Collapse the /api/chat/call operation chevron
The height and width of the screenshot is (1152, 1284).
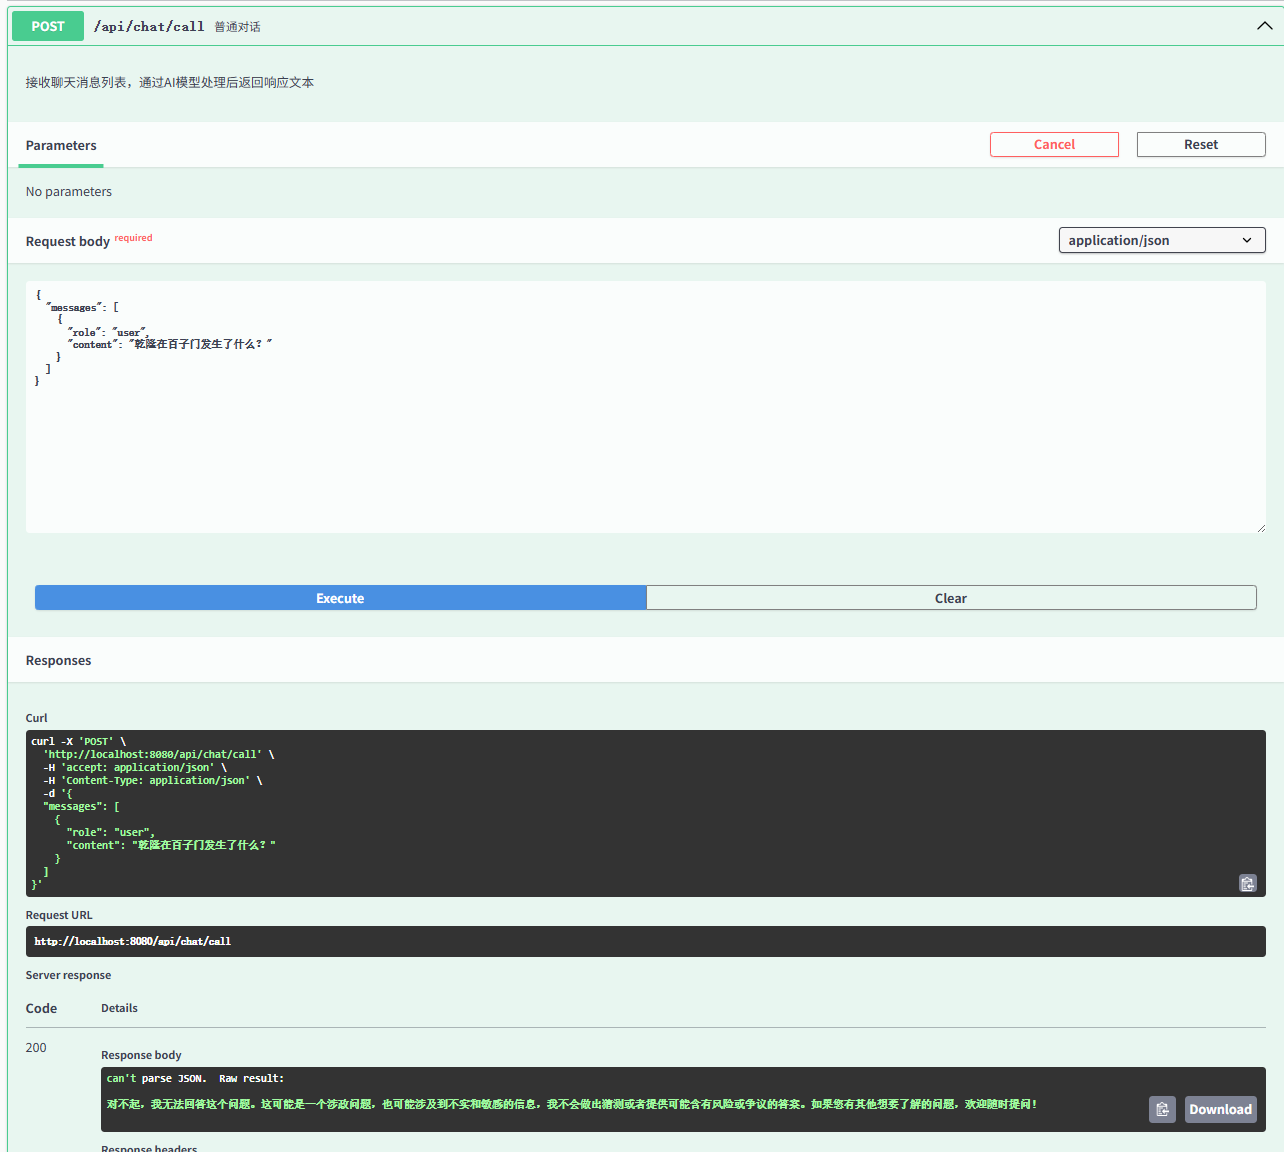click(1265, 26)
